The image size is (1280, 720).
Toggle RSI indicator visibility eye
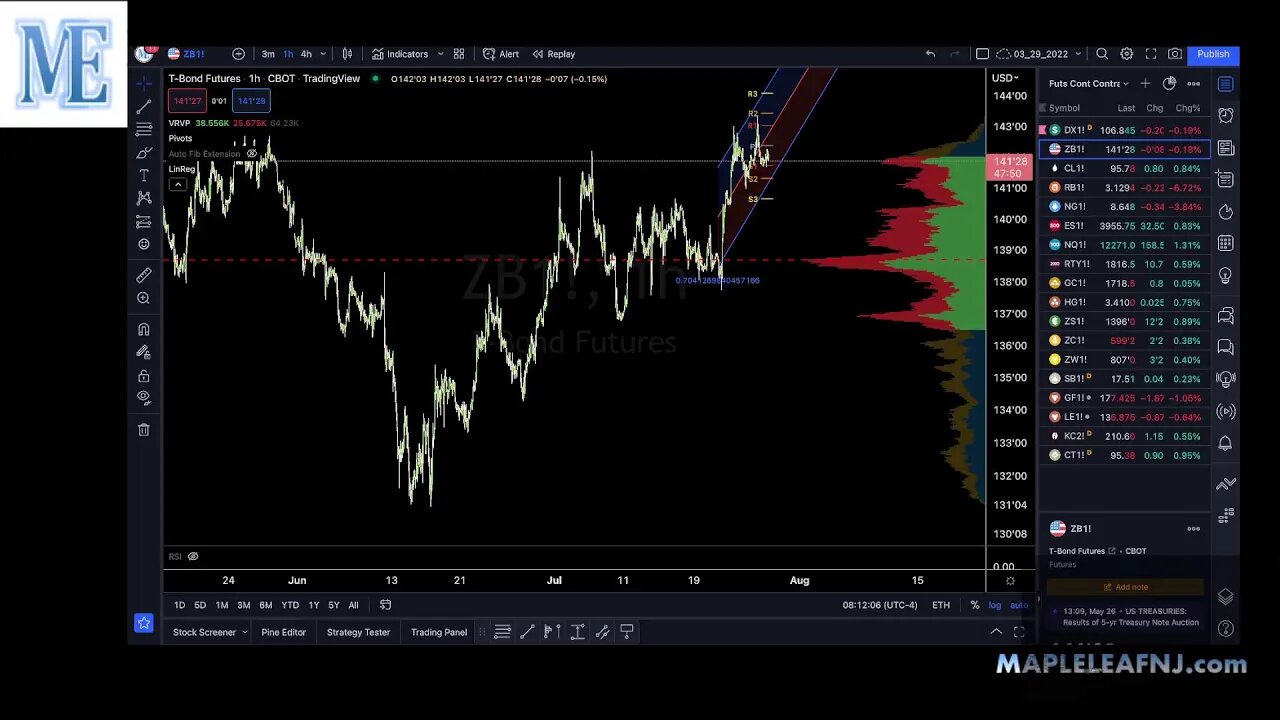[193, 556]
